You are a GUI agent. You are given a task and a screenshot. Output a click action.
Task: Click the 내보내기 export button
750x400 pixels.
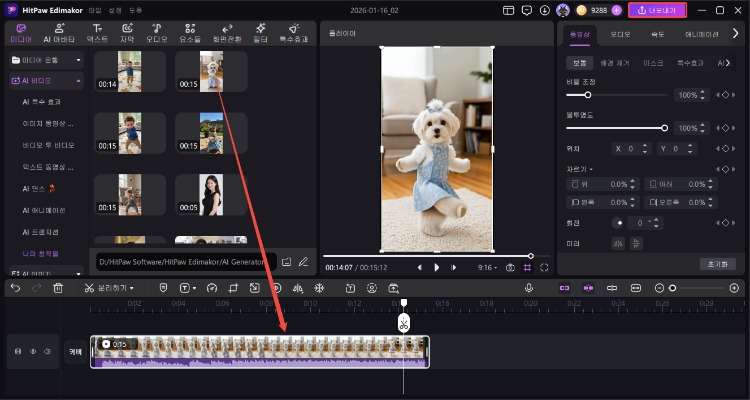click(656, 10)
